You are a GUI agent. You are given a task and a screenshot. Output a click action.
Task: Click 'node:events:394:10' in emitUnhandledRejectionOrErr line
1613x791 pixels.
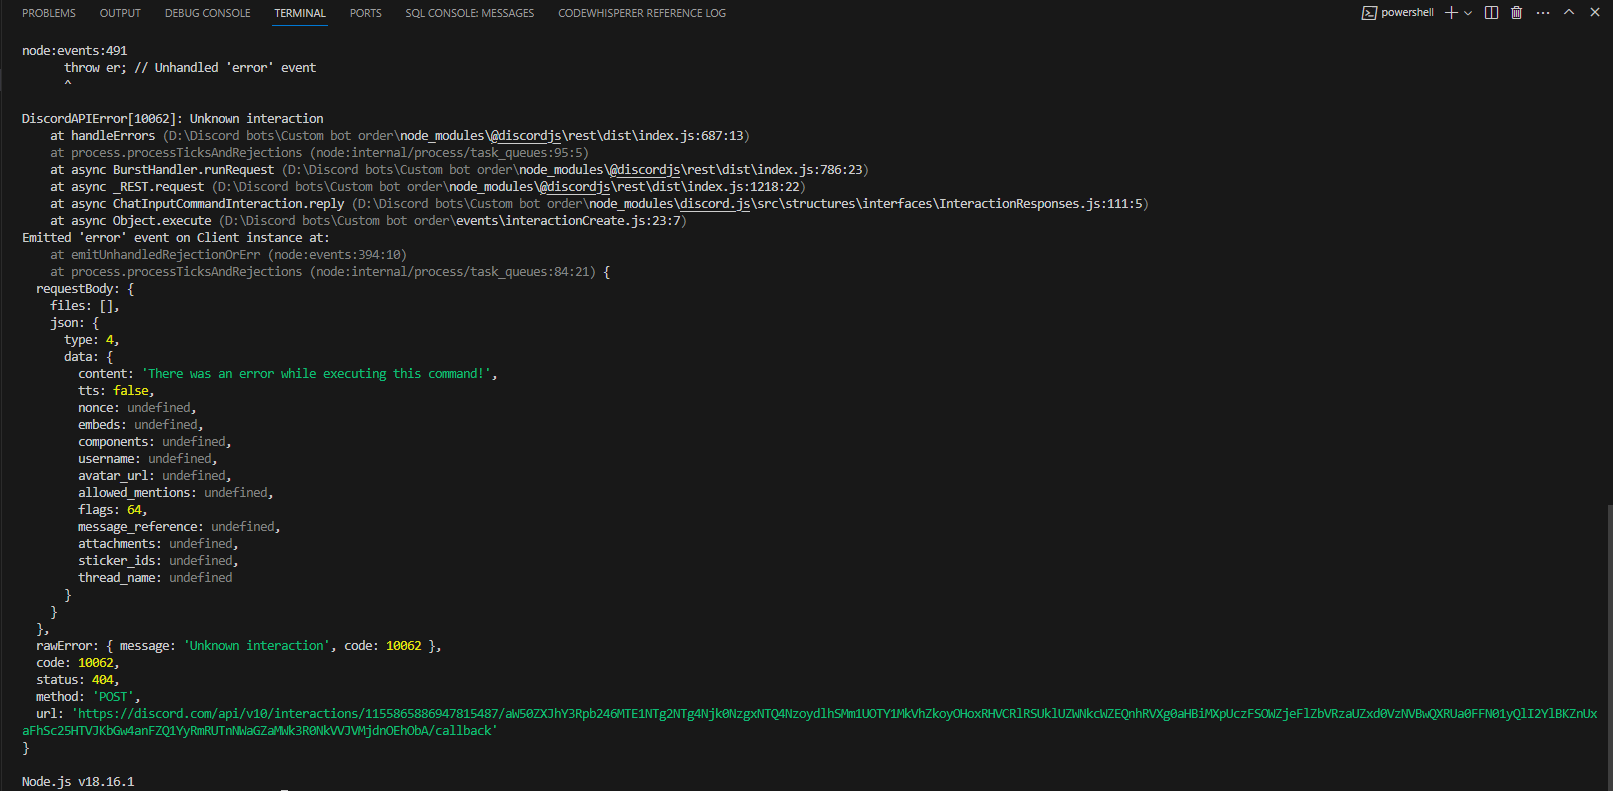click(x=338, y=255)
